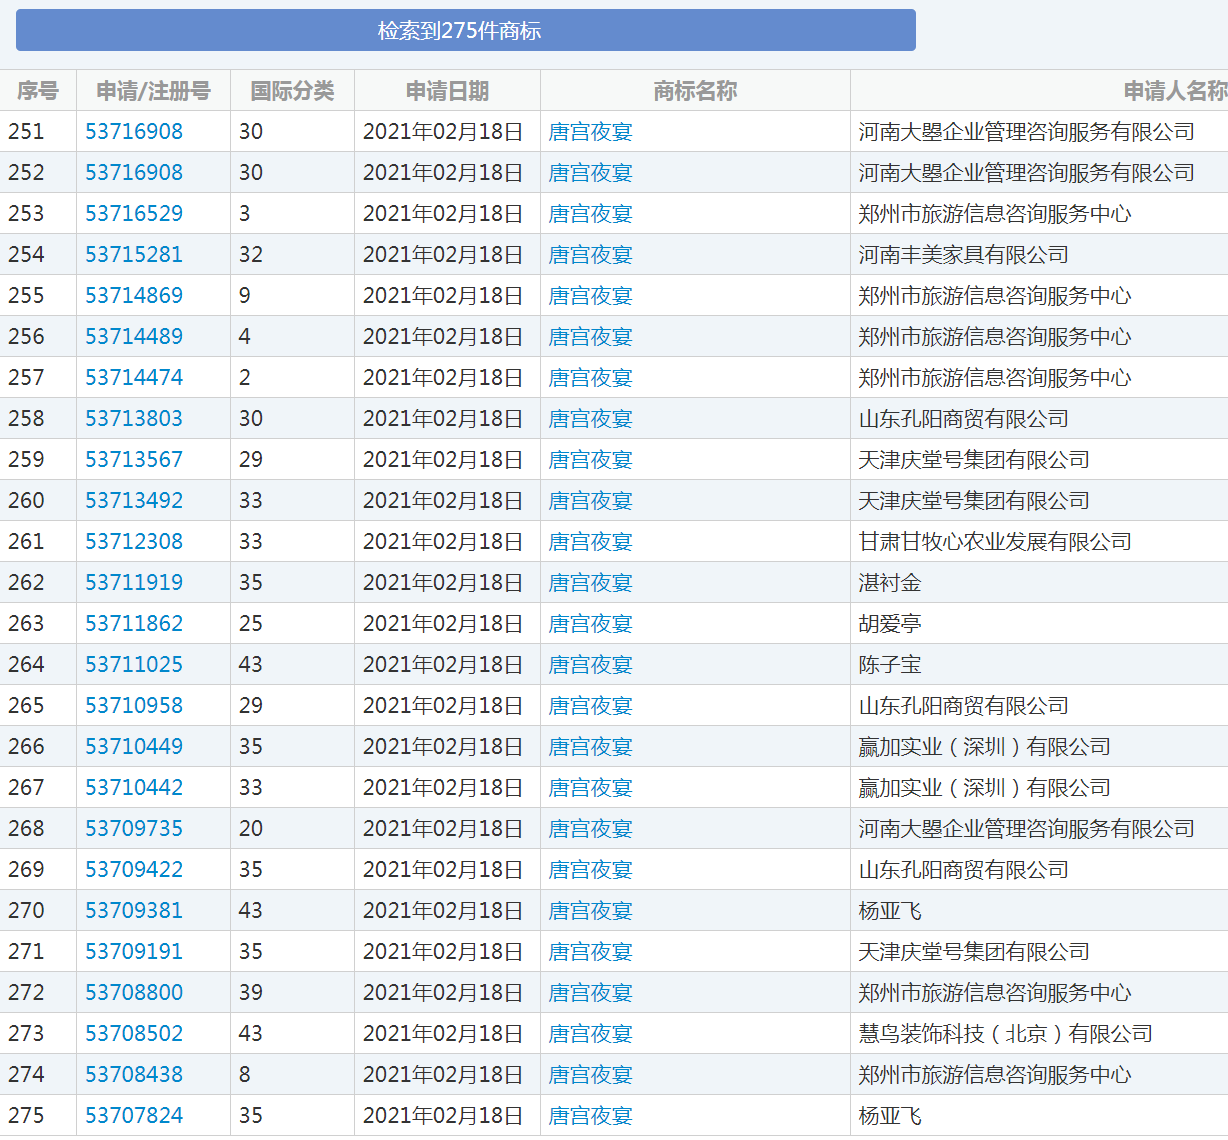Open registration number 53716908 in row 252
Viewport: 1228px width, 1140px height.
(134, 172)
